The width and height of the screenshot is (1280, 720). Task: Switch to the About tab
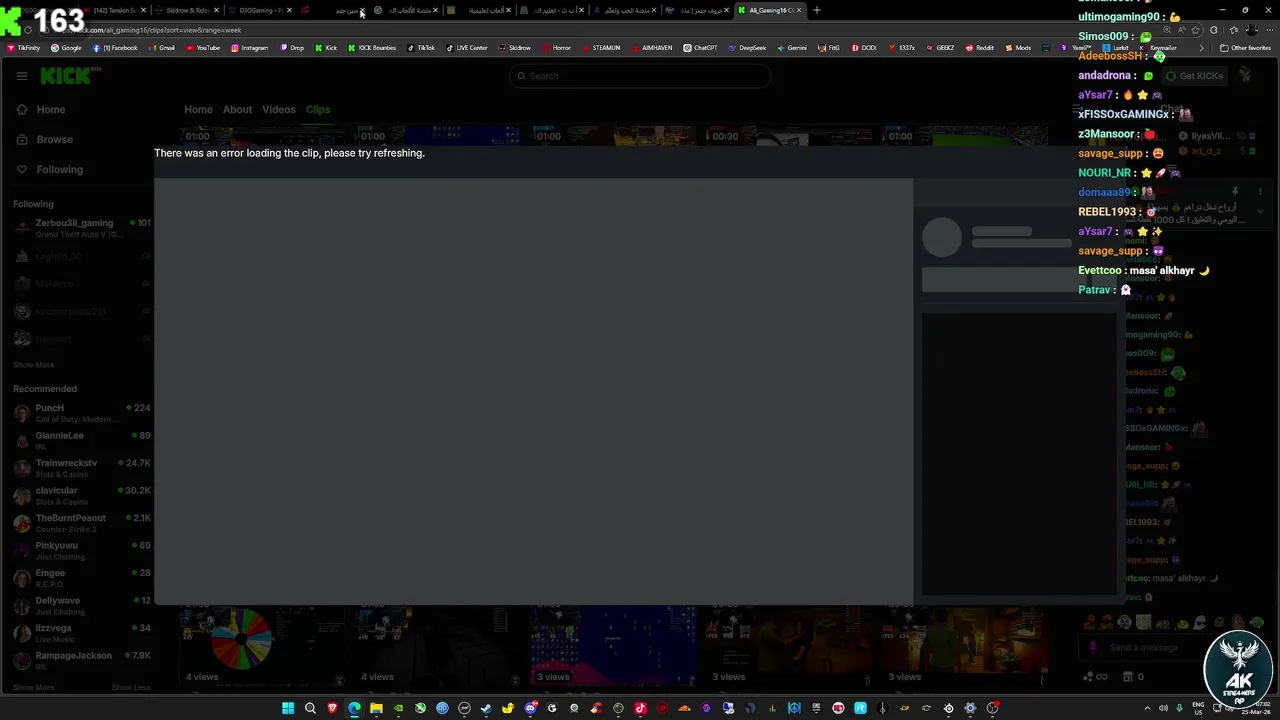pos(237,110)
